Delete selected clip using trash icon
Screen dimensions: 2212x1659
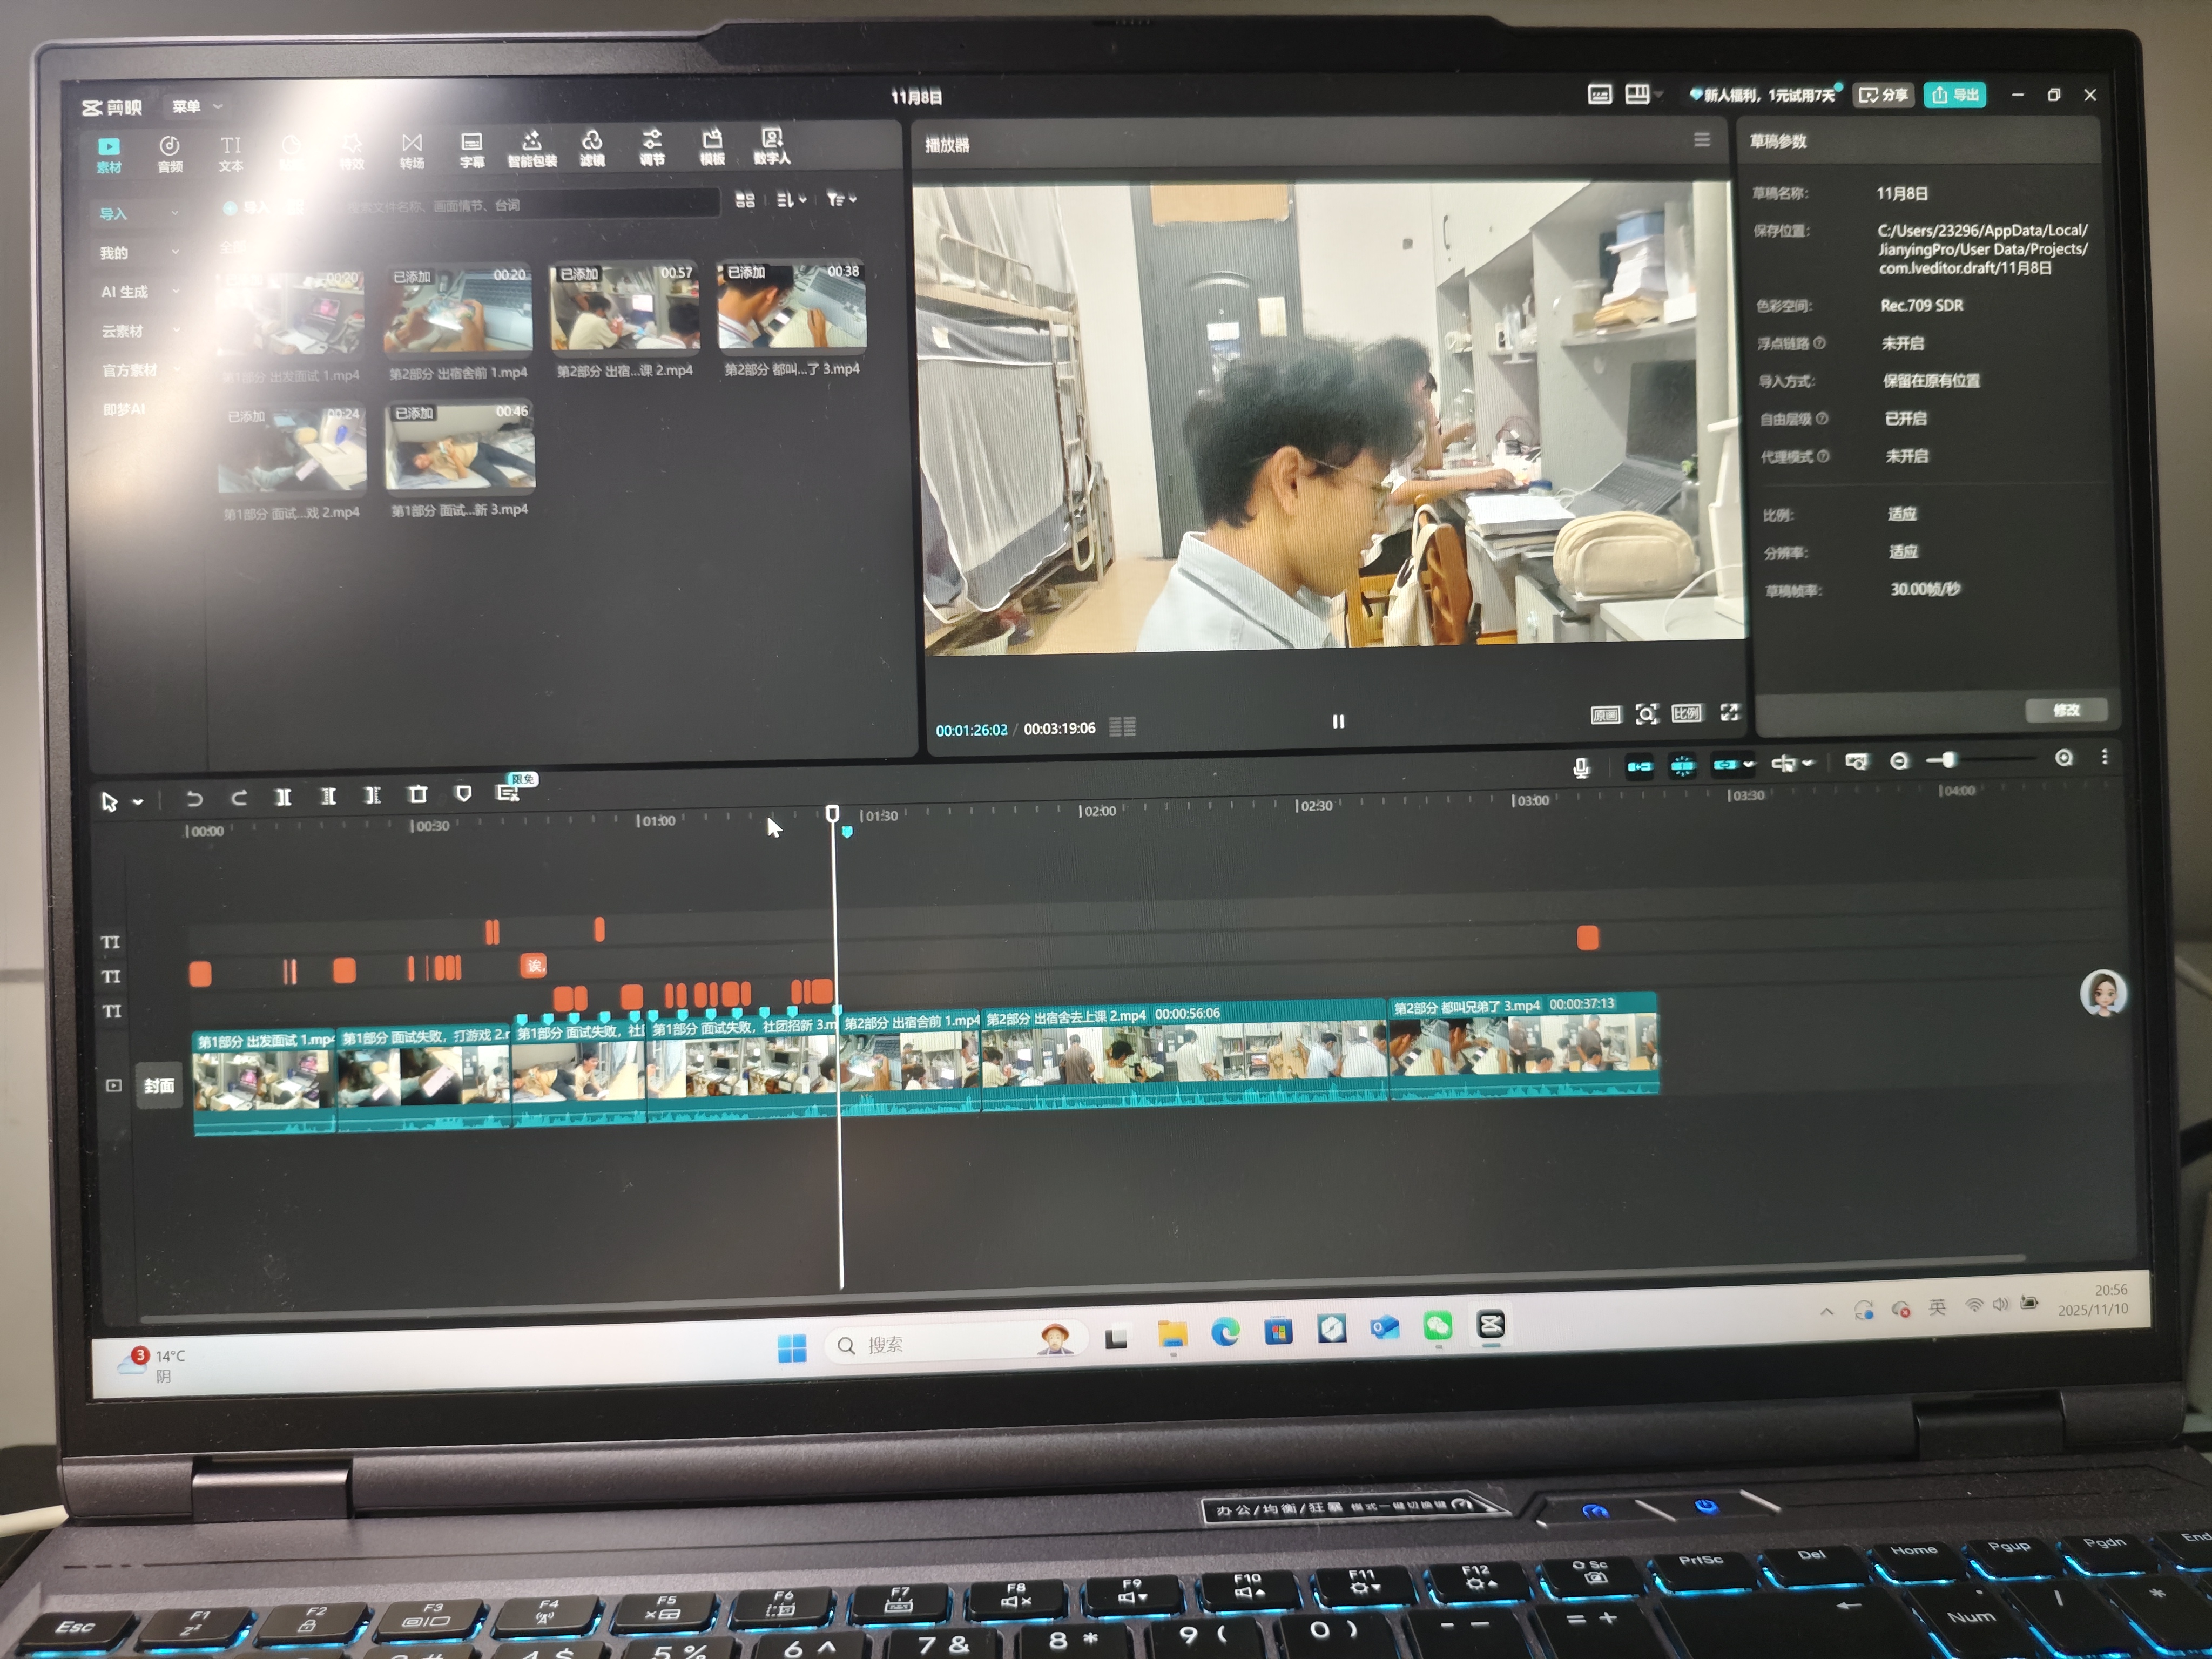(418, 795)
